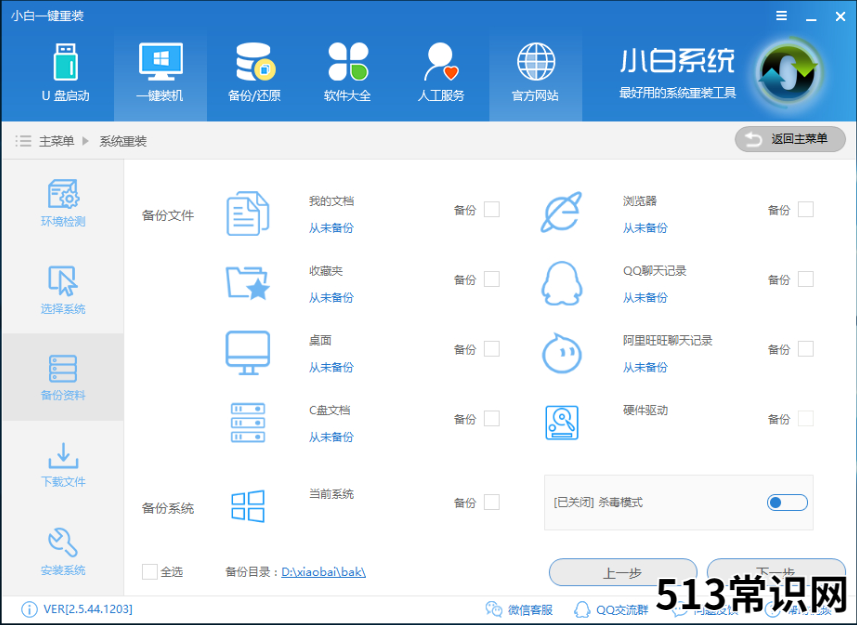The image size is (857, 625).
Task: Click the 系统重装 breadcrumb
Action: [123, 141]
